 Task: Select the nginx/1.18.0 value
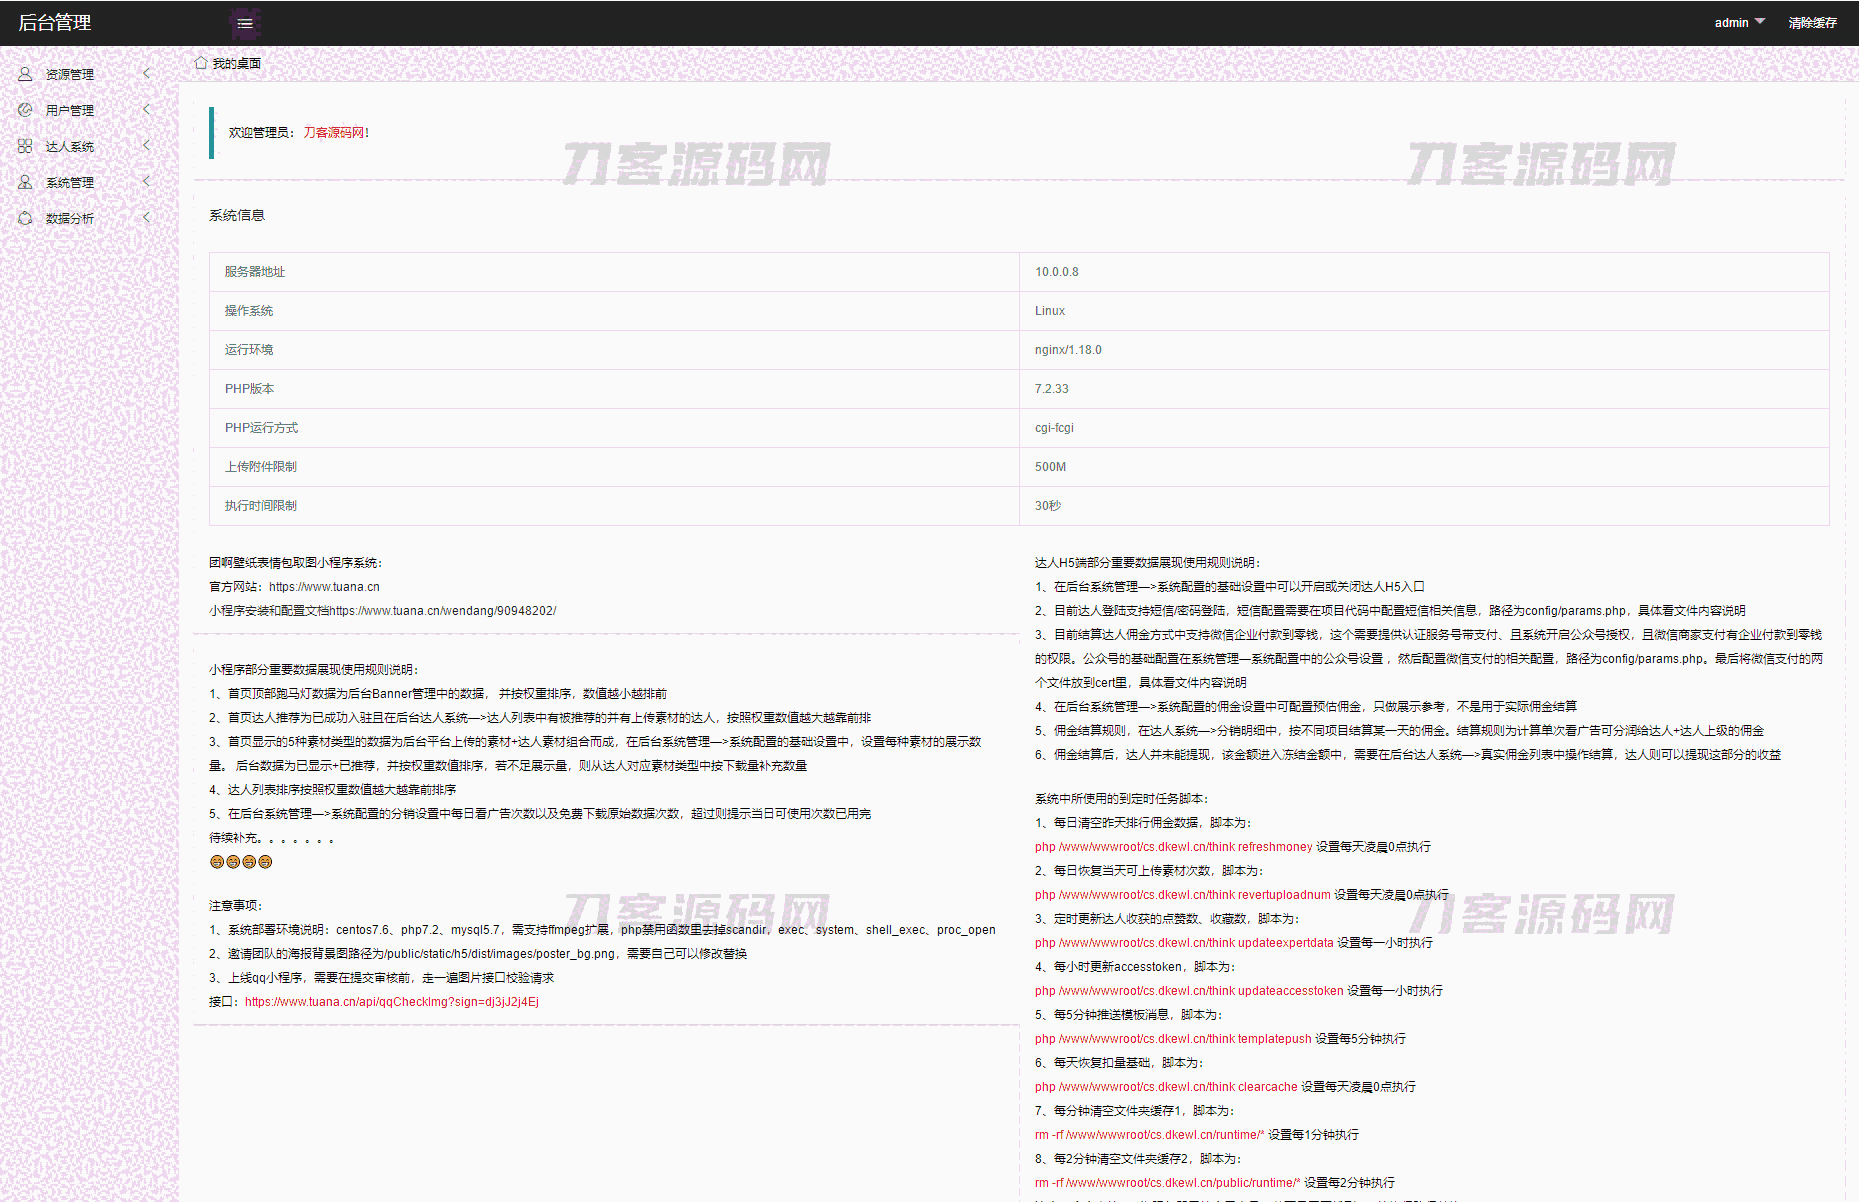1068,350
